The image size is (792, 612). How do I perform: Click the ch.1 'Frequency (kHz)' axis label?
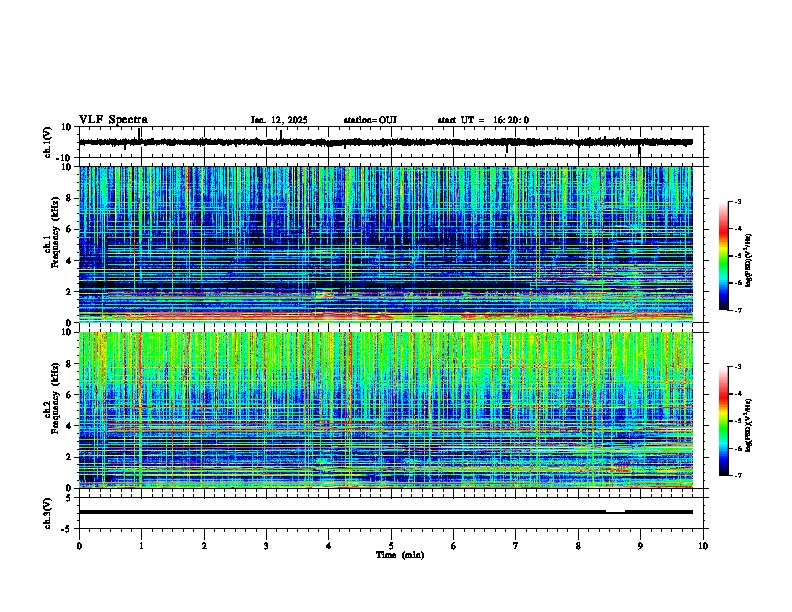[x=55, y=232]
